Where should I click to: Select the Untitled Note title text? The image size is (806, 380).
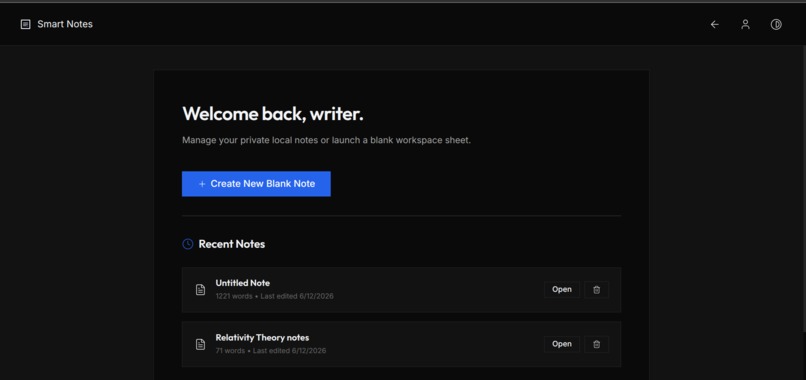[243, 283]
